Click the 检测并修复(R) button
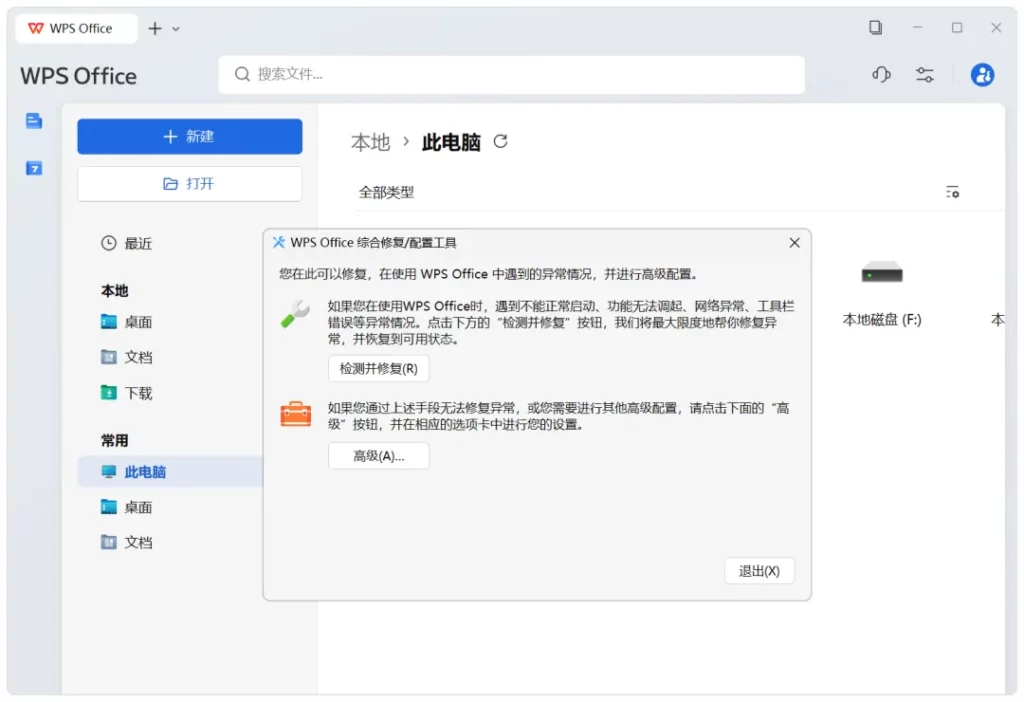This screenshot has height=702, width=1024. tap(378, 368)
